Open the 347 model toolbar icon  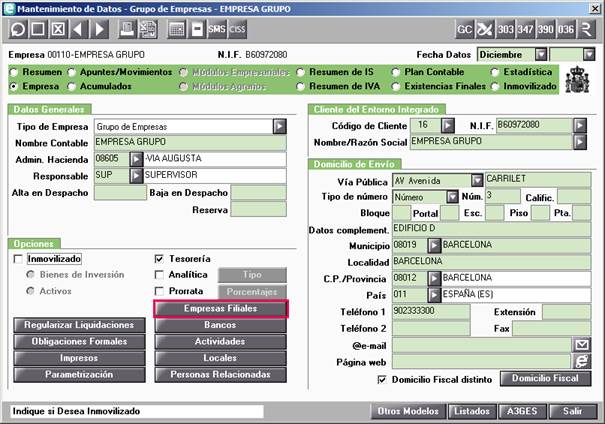(526, 29)
